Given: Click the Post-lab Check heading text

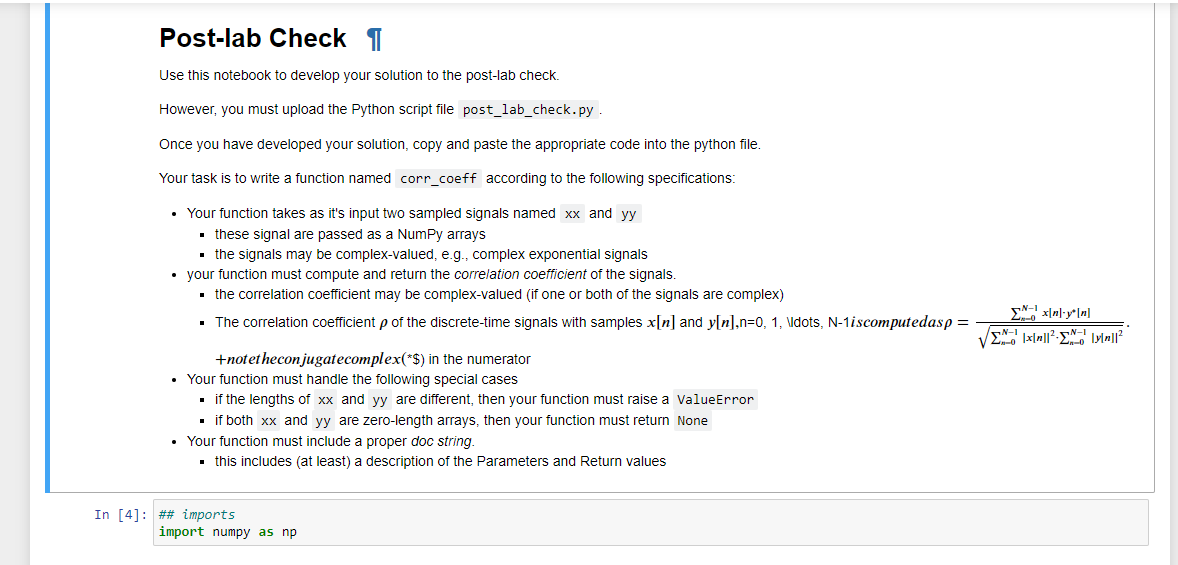Looking at the screenshot, I should coord(253,38).
